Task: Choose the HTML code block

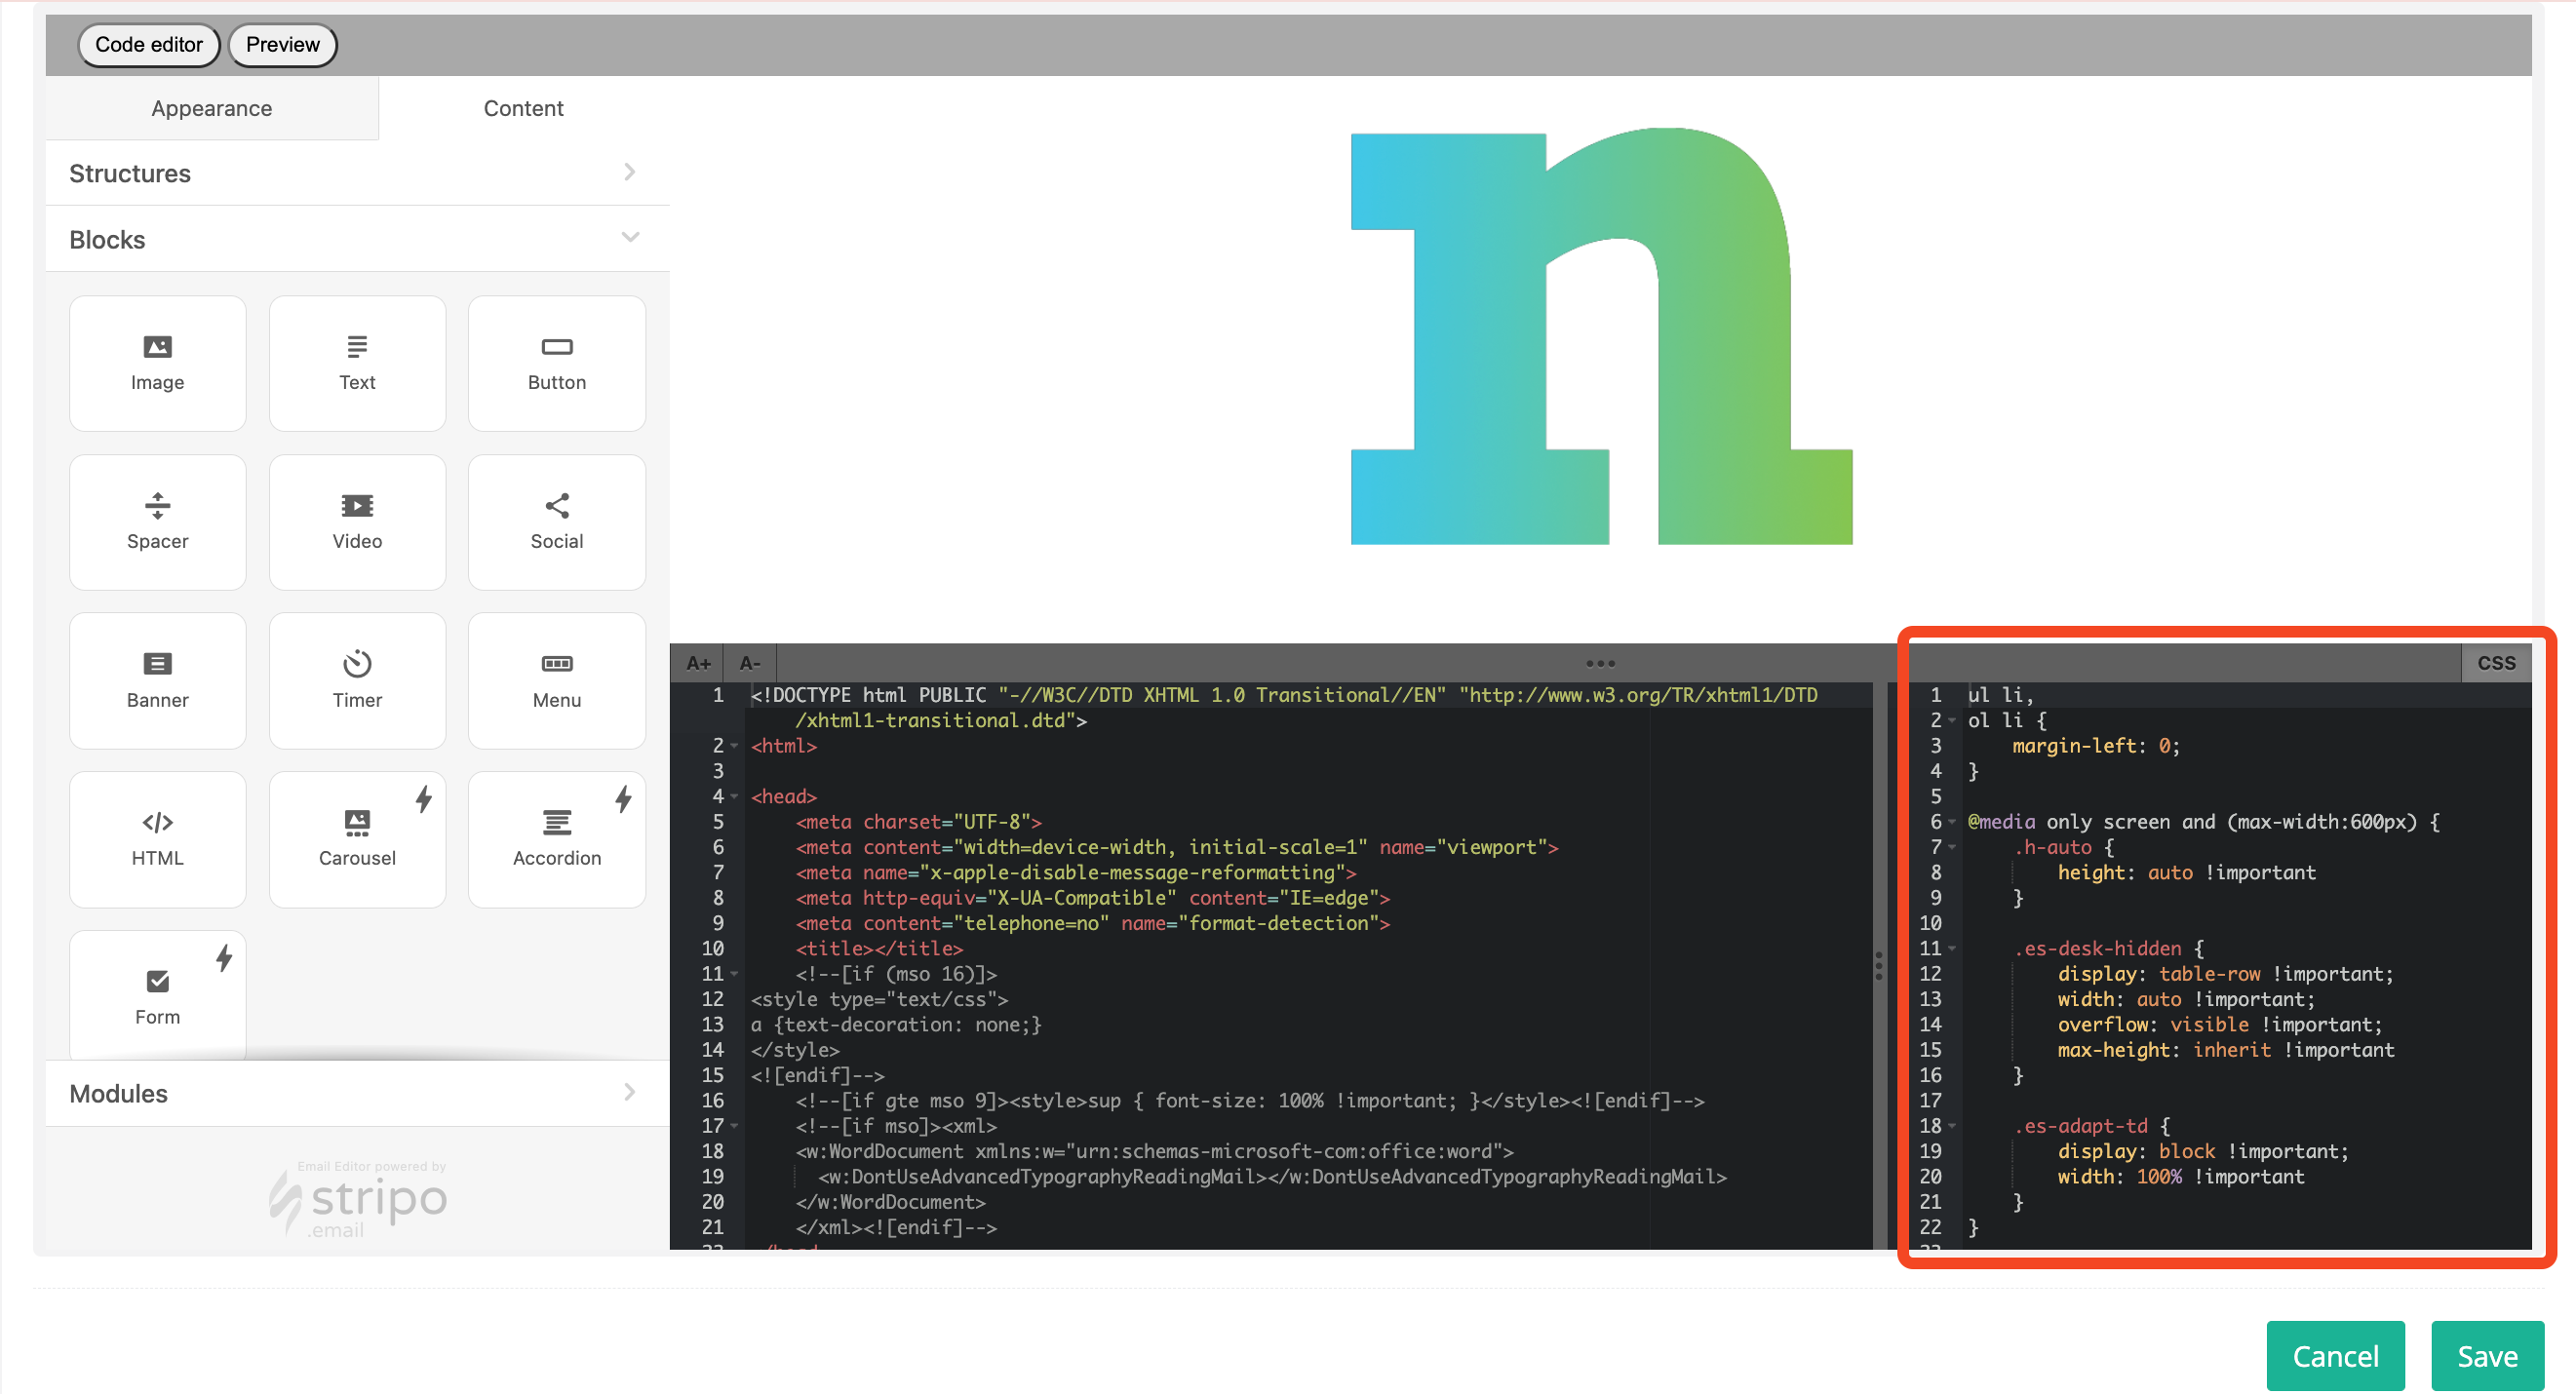Action: click(x=157, y=838)
